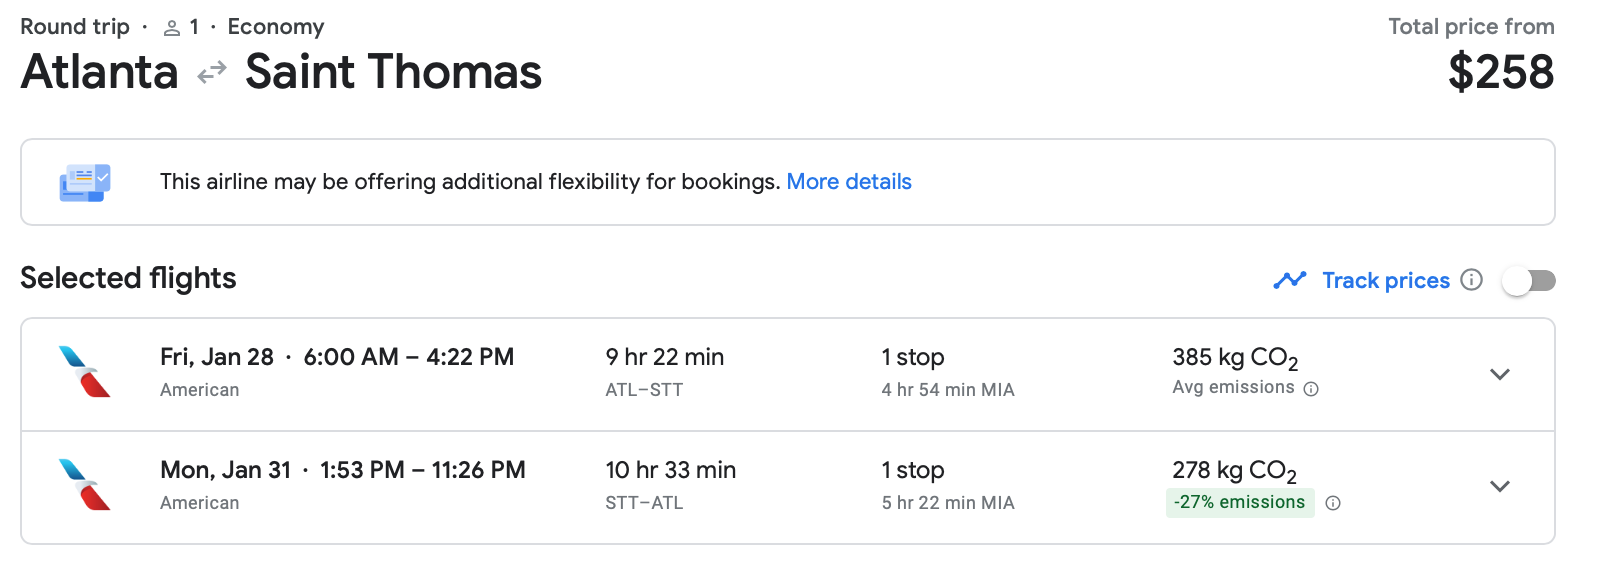This screenshot has width=1620, height=574.
Task: Expand the Fri, Jan 28 flight details
Action: point(1499,374)
